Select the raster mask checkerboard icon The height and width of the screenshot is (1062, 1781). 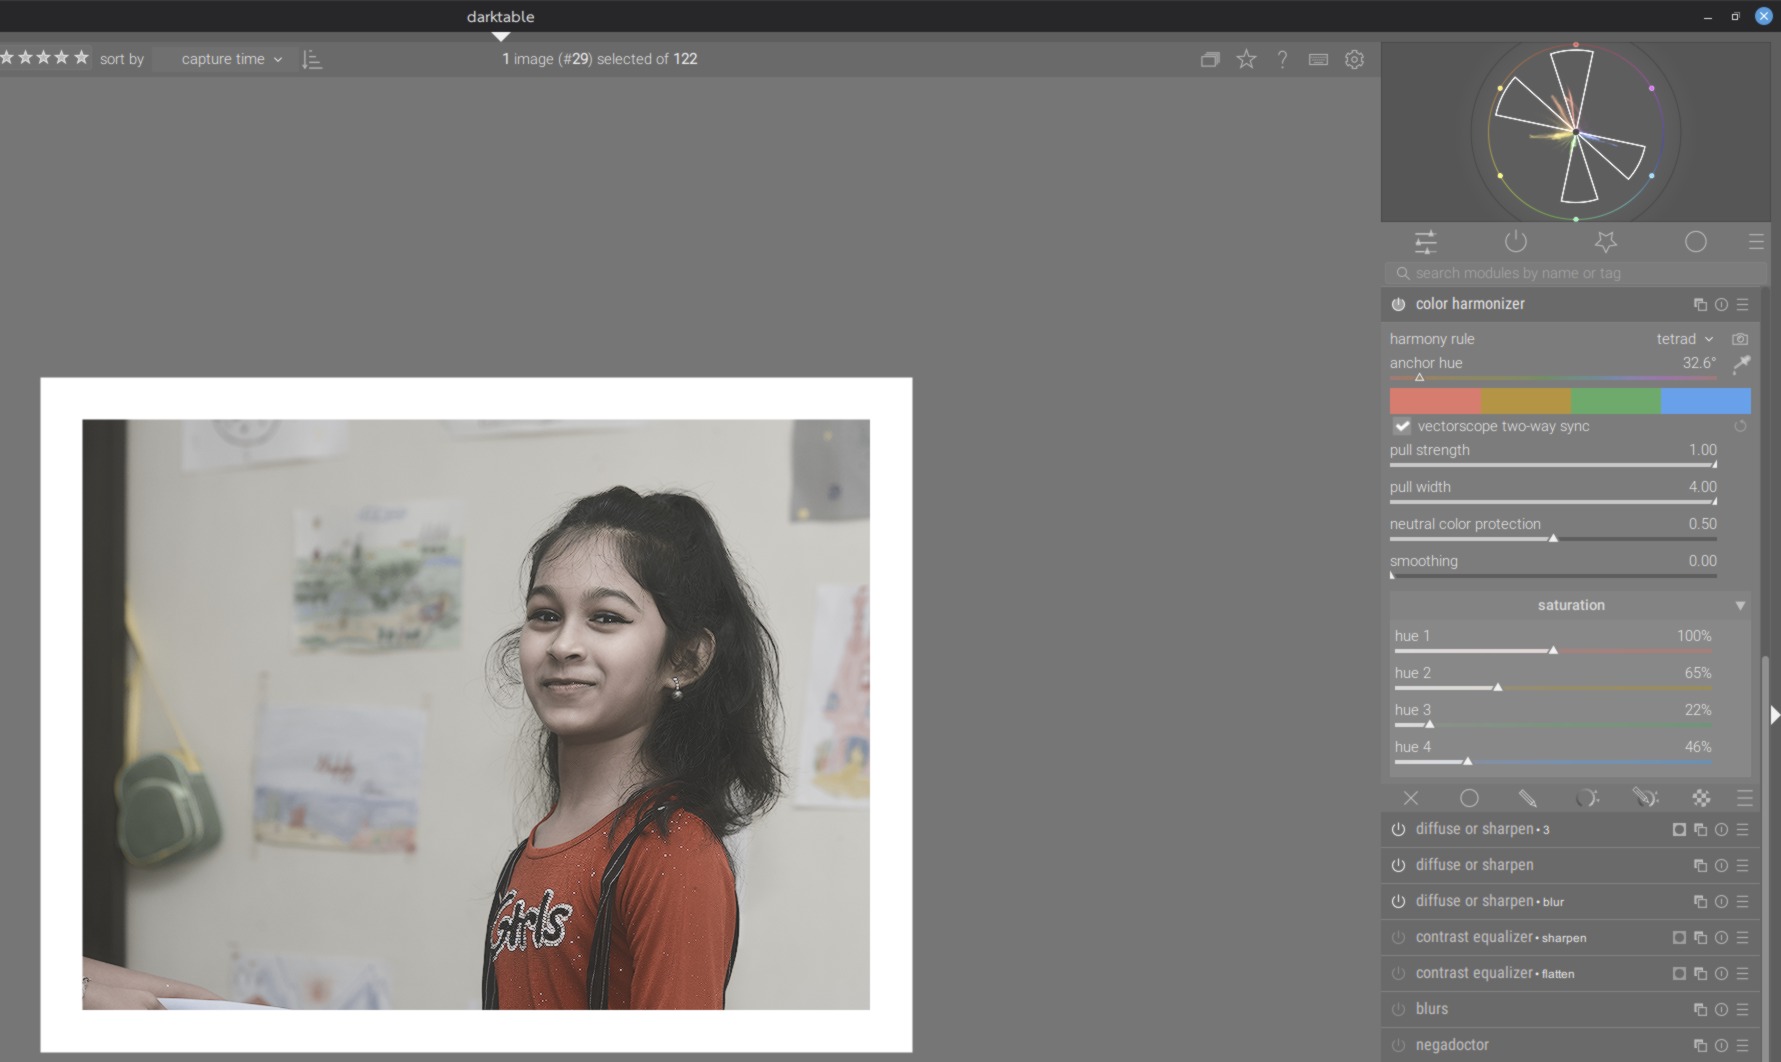(1701, 798)
